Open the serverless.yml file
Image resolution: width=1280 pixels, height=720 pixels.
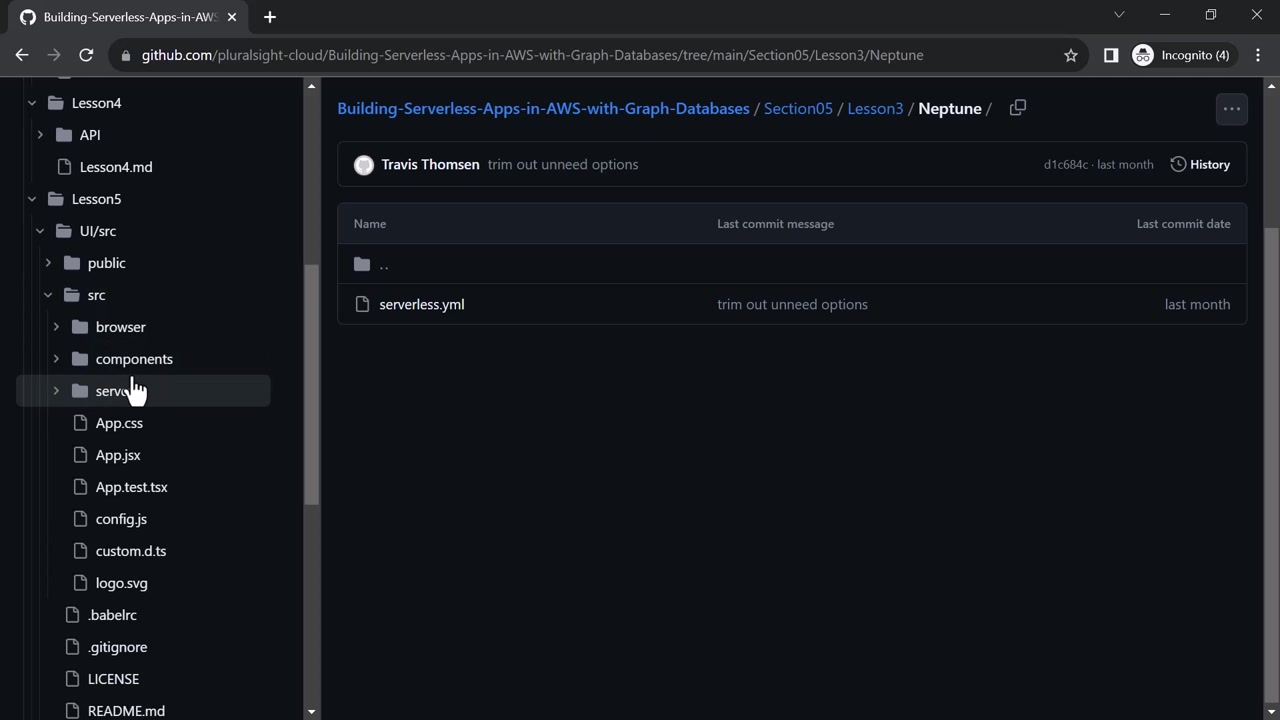(x=422, y=304)
